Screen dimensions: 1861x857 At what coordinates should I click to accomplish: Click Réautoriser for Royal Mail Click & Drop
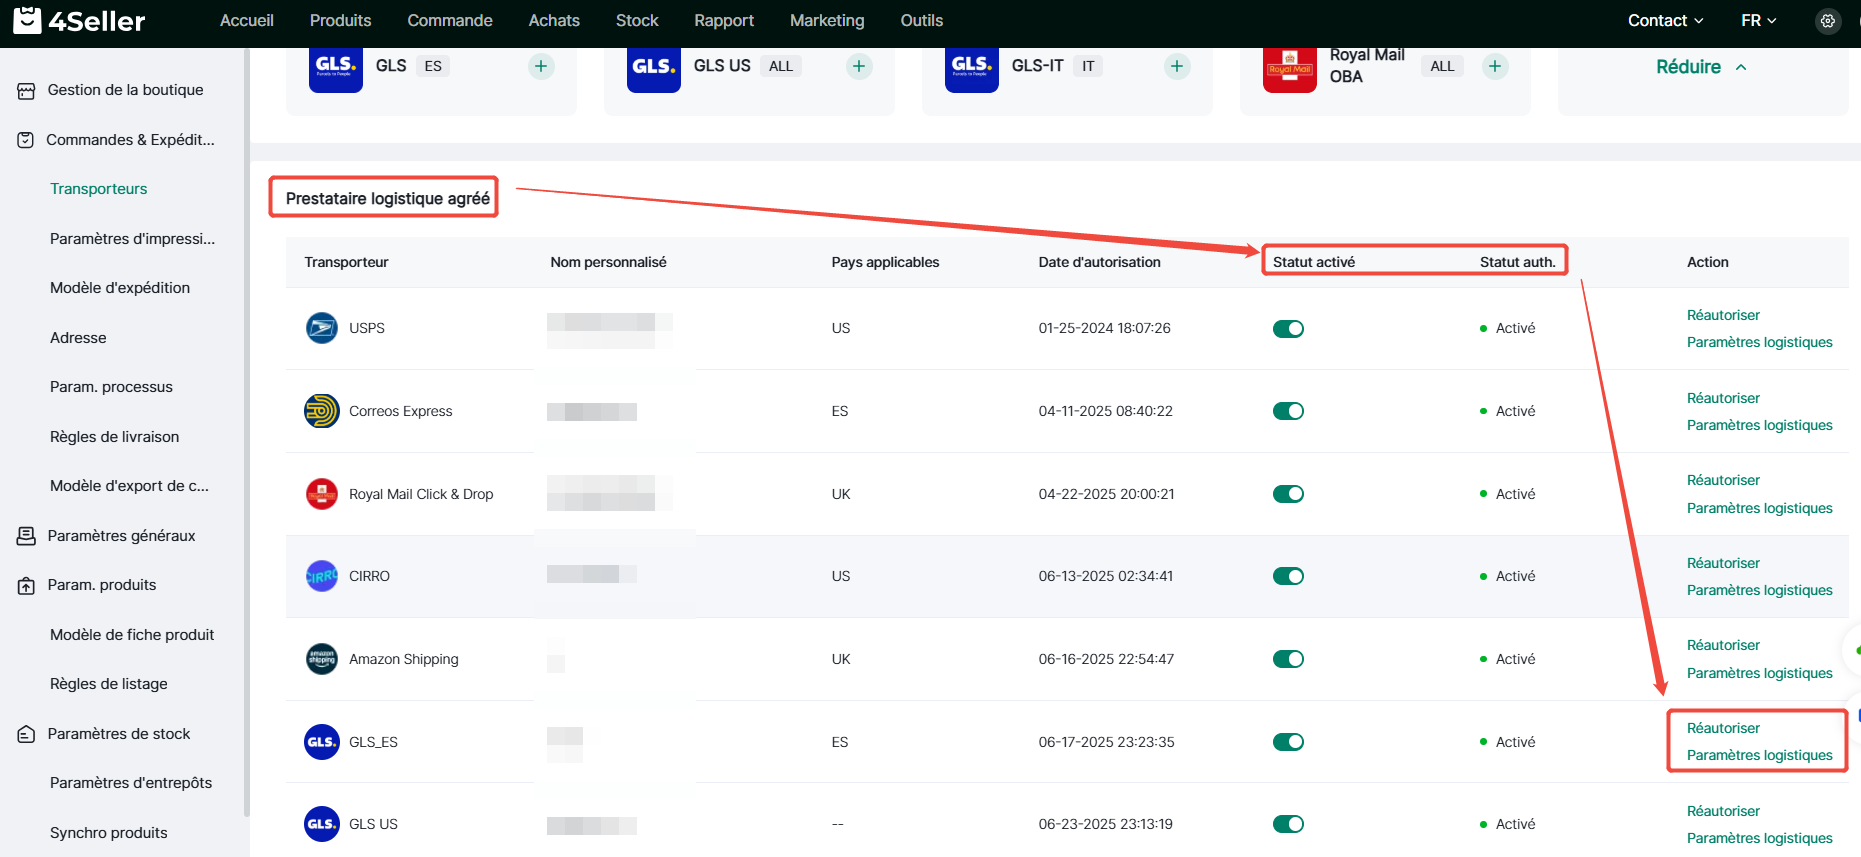(x=1723, y=480)
